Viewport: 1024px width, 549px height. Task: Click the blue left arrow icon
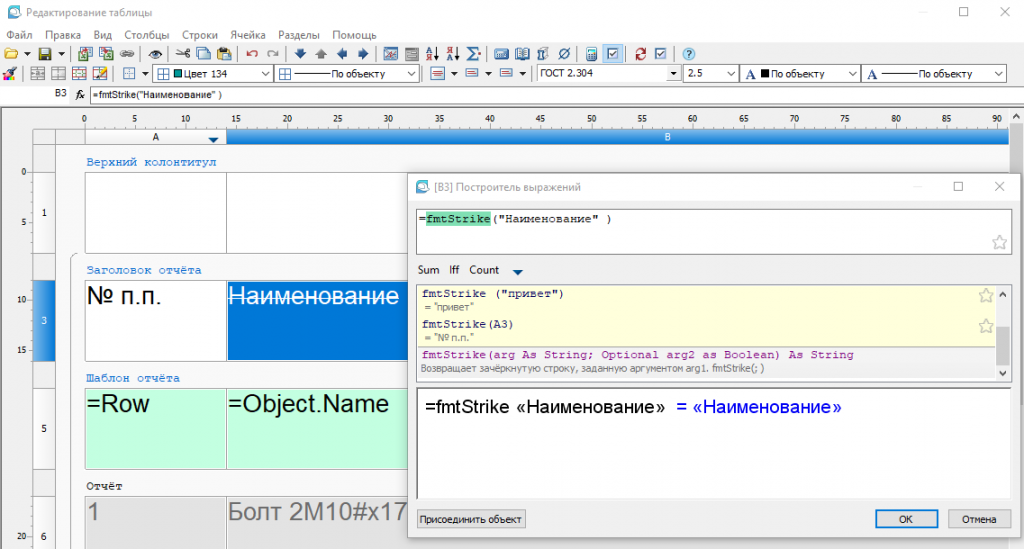click(342, 54)
